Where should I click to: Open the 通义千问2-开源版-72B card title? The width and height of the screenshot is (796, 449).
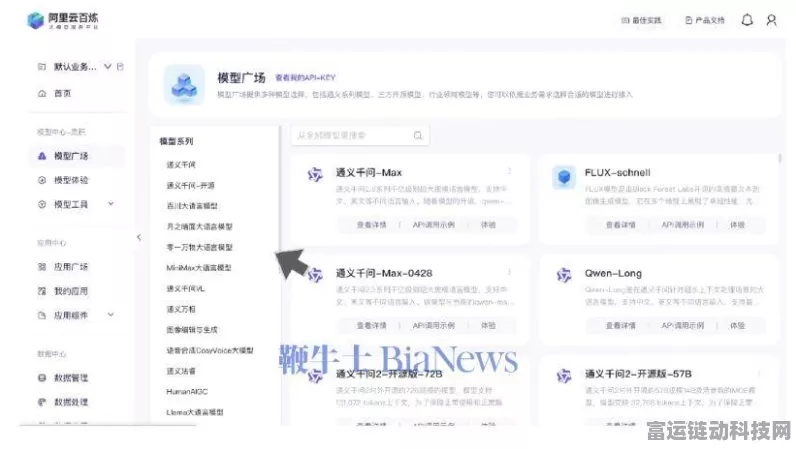coord(389,374)
